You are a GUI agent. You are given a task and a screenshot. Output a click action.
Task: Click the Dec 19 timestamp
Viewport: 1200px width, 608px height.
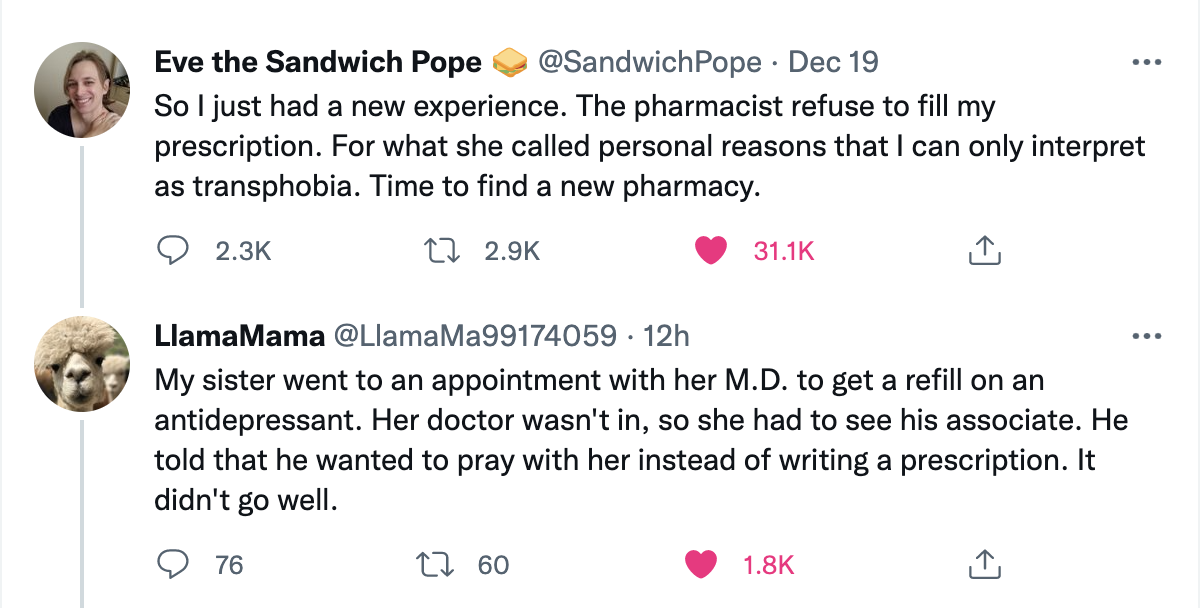click(x=833, y=63)
